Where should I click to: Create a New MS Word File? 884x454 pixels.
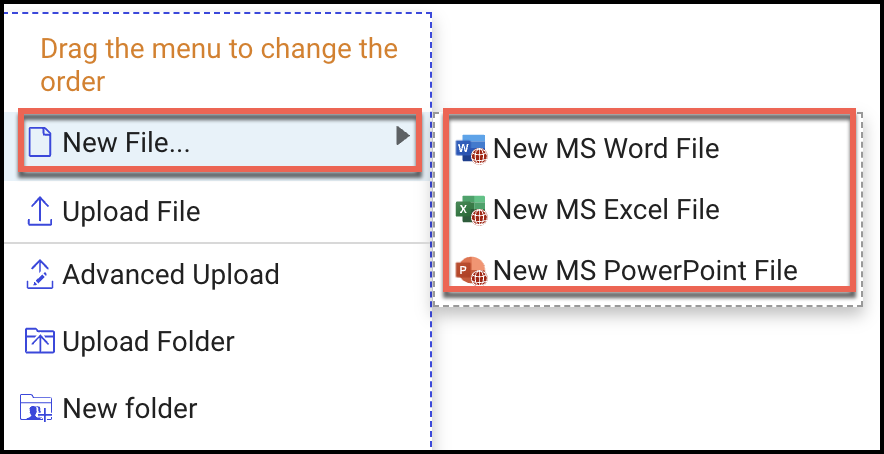click(x=606, y=149)
